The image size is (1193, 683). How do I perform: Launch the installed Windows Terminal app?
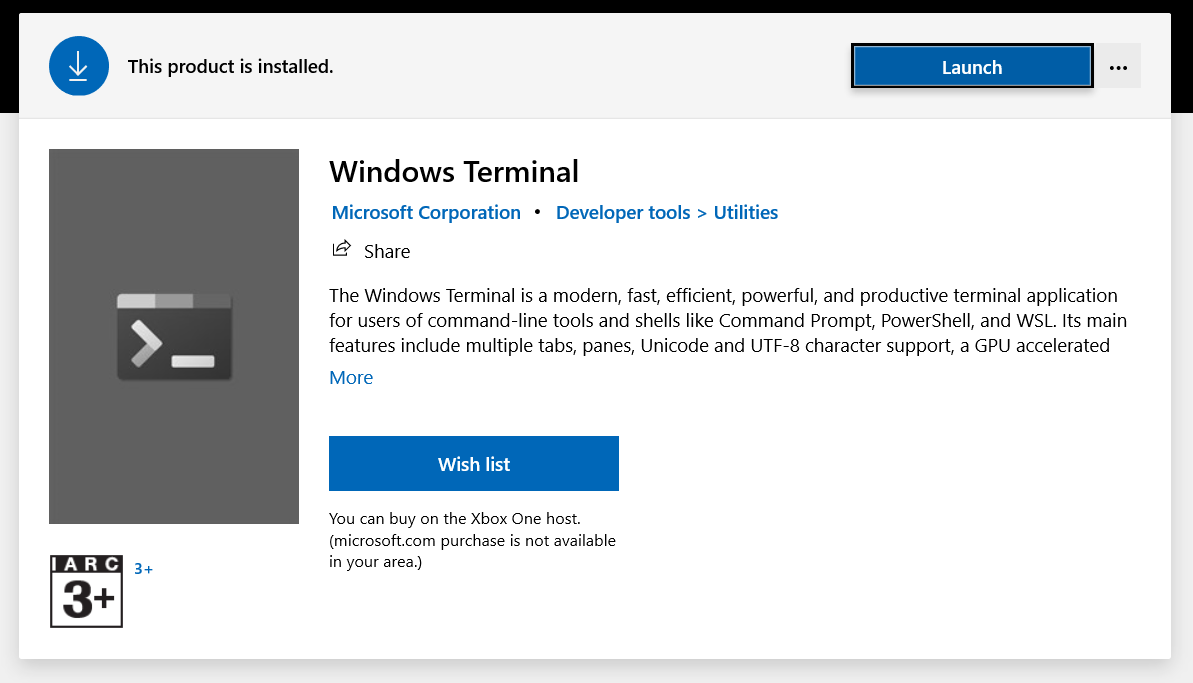(972, 67)
